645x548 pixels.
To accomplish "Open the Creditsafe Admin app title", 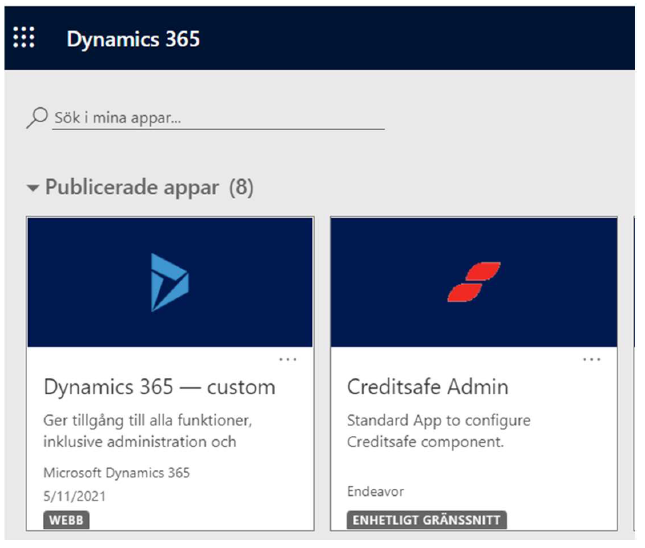I will click(x=427, y=387).
